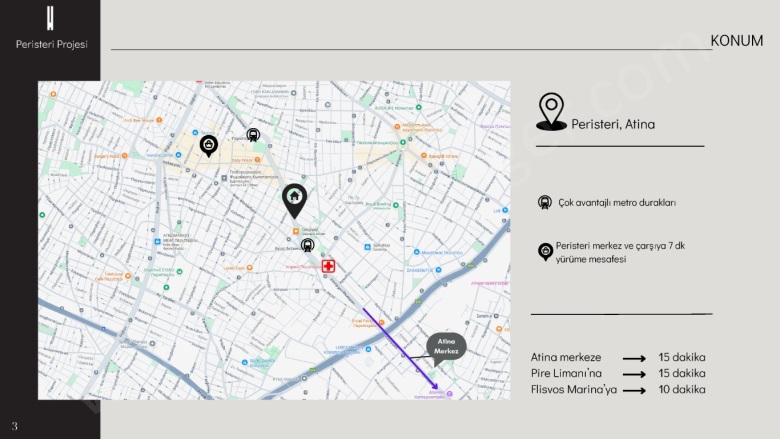Click the slide page number 3

click(15, 426)
